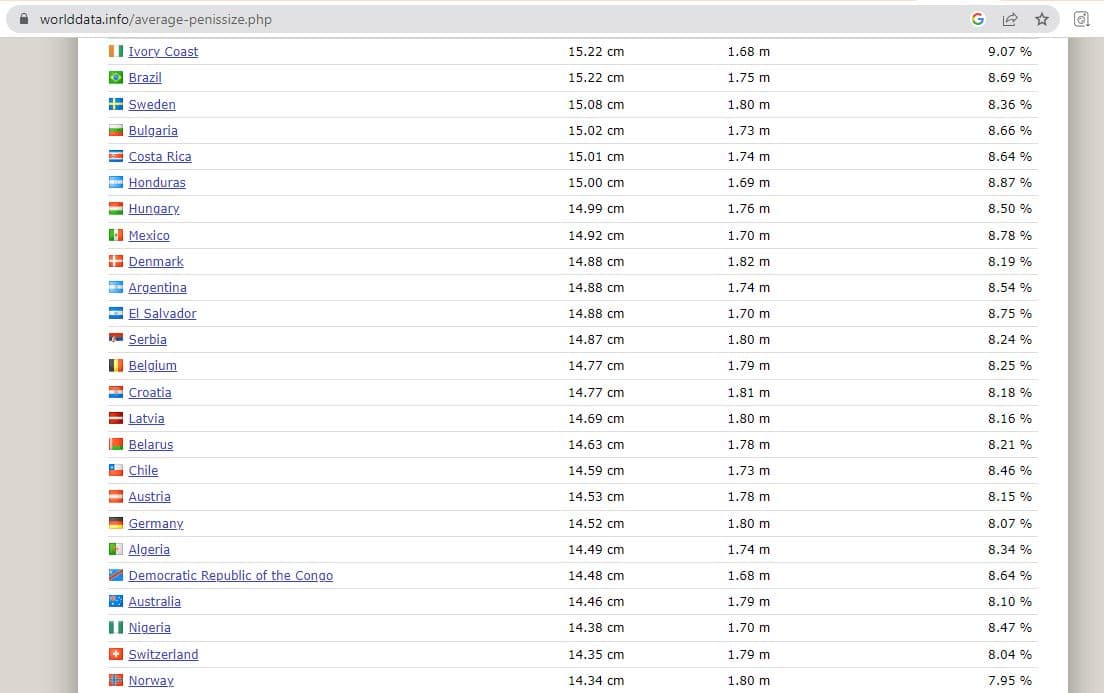The height and width of the screenshot is (693, 1104).
Task: Click the Croatia flag icon
Action: (116, 392)
